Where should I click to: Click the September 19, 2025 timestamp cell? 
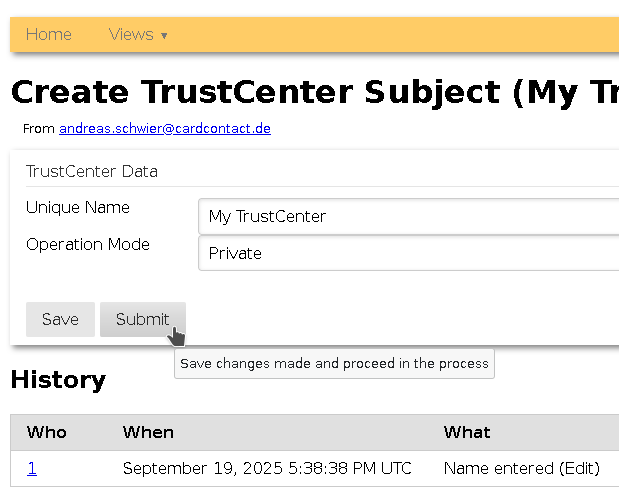(x=267, y=468)
